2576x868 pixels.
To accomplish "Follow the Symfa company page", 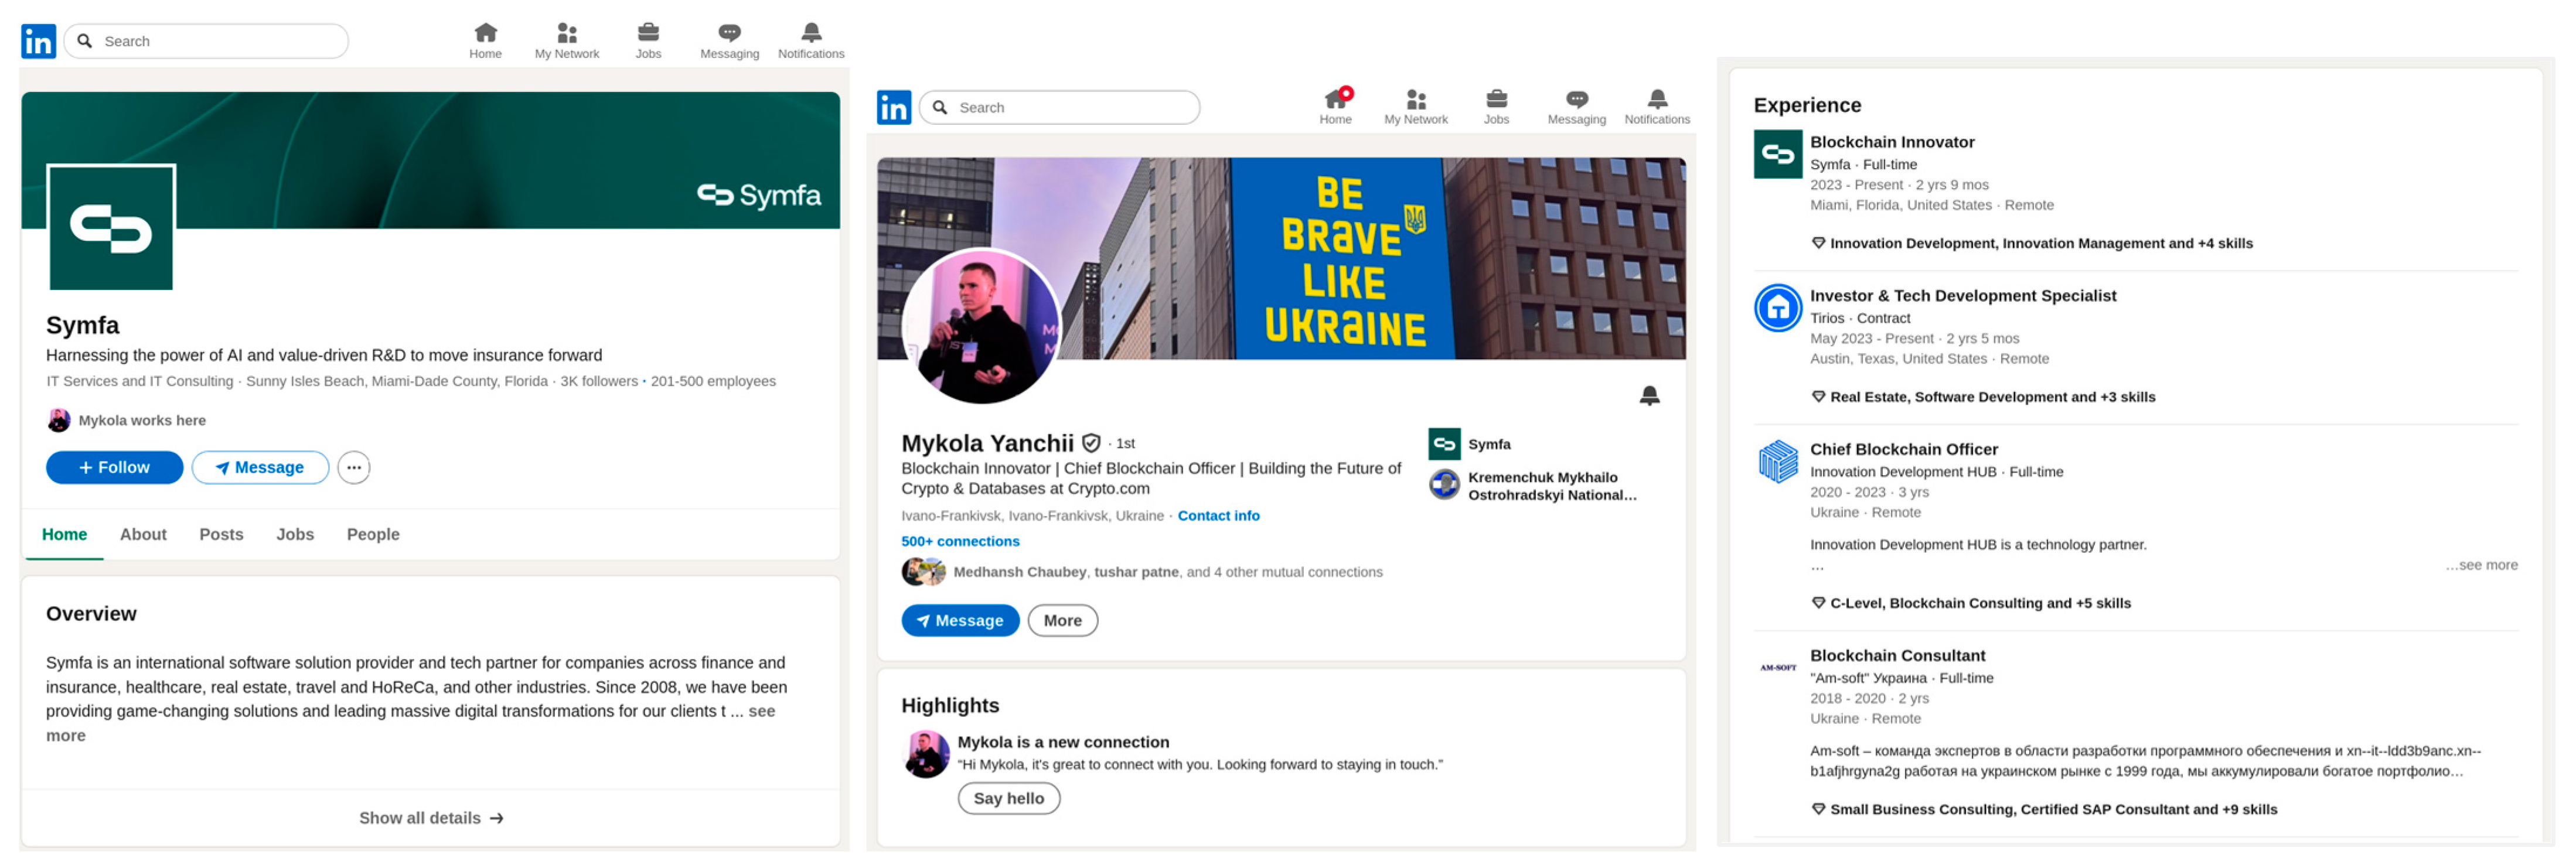I will pos(114,467).
